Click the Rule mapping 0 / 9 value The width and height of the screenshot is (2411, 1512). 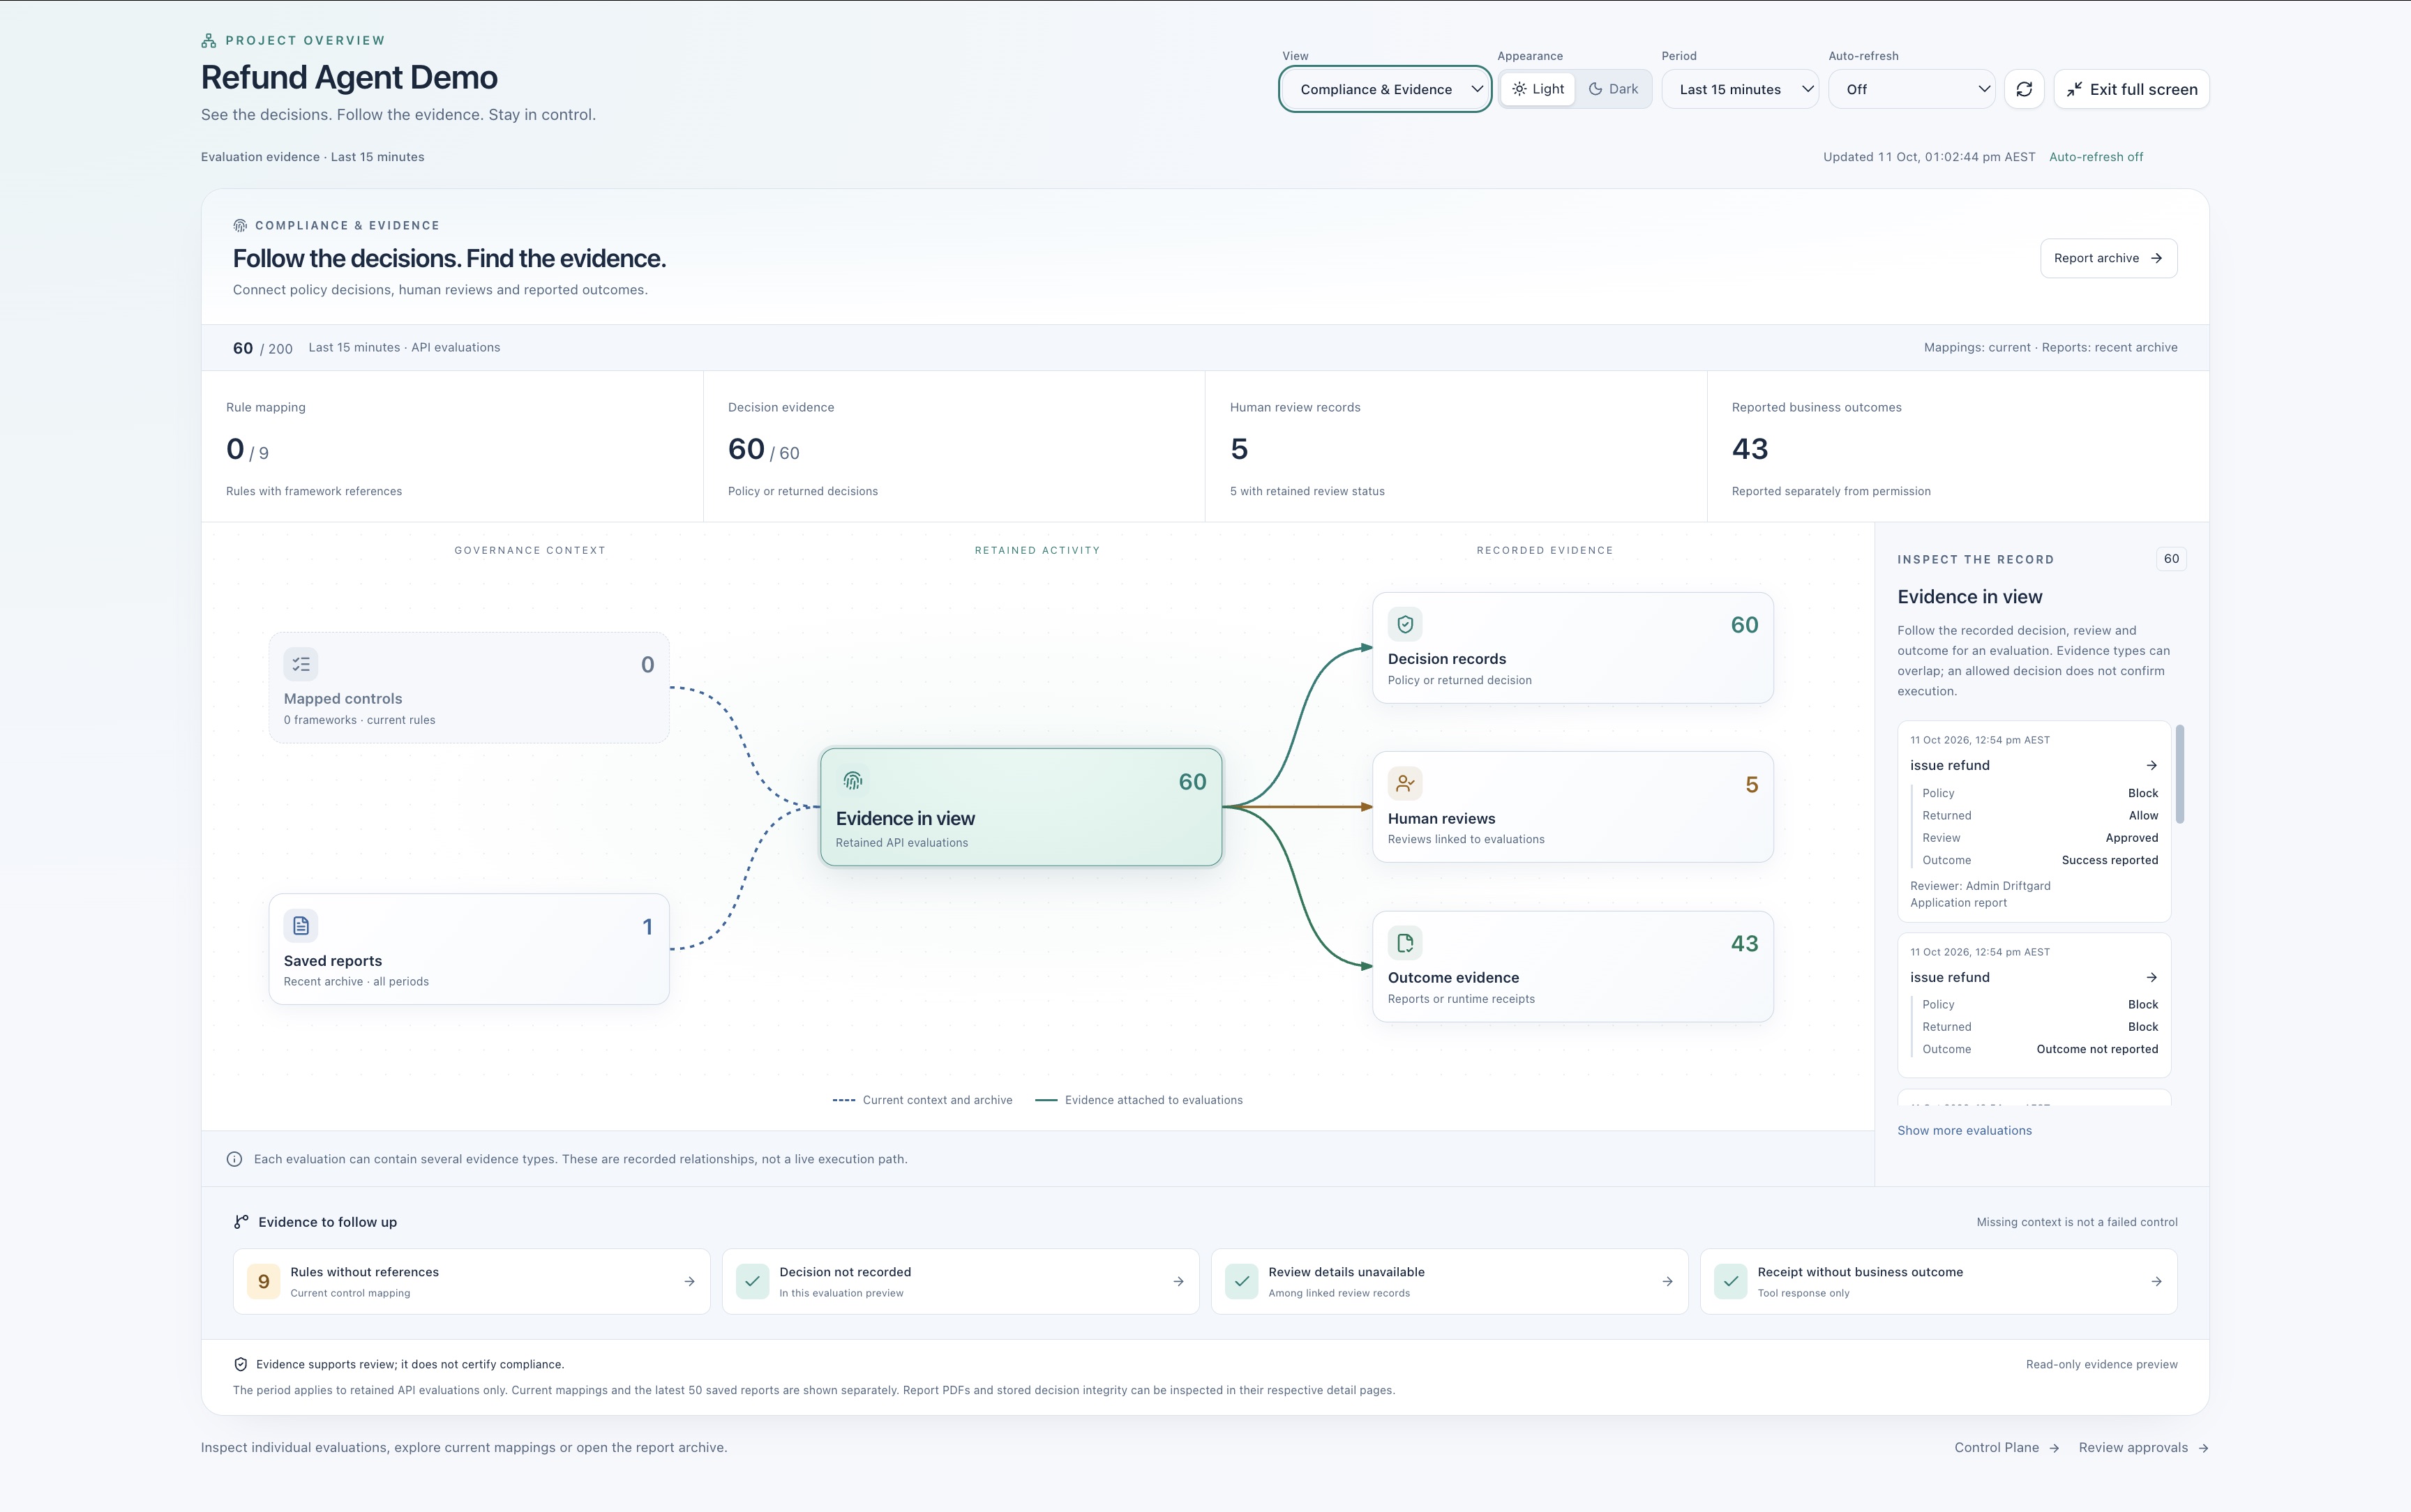247,449
